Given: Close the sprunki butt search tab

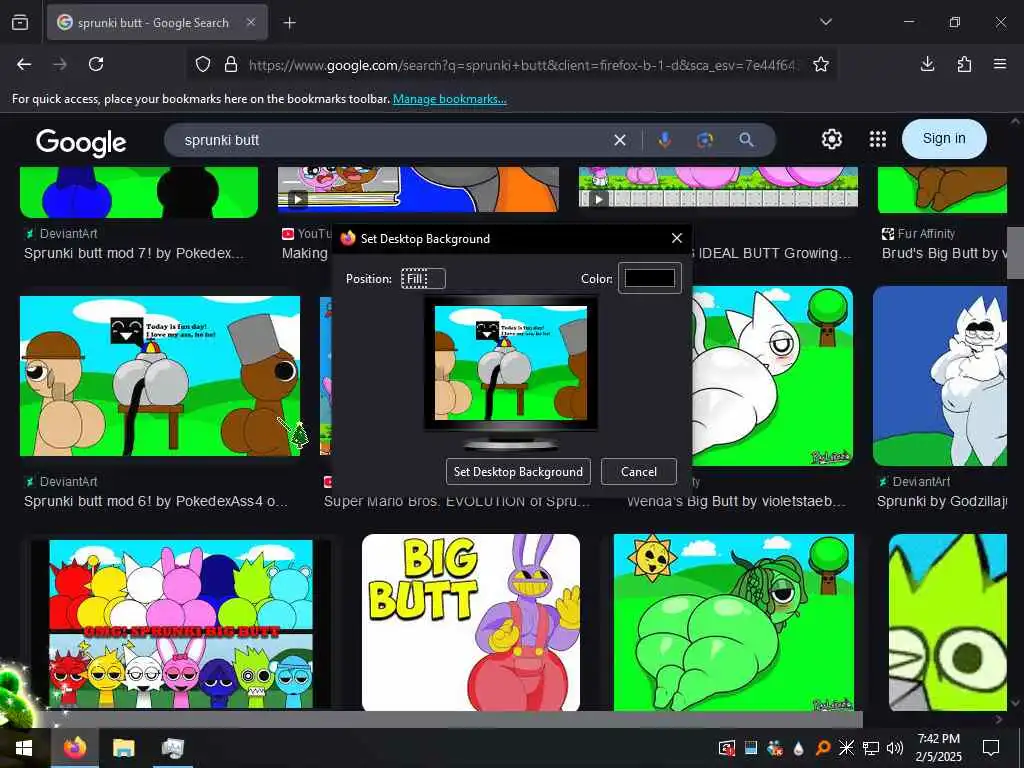Looking at the screenshot, I should 251,22.
